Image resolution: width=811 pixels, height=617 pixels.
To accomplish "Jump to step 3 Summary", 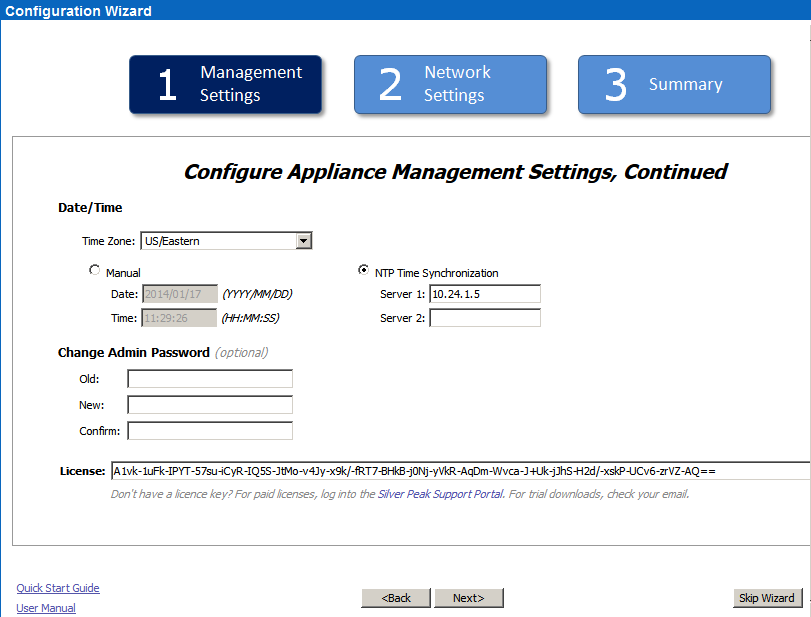I will [674, 84].
